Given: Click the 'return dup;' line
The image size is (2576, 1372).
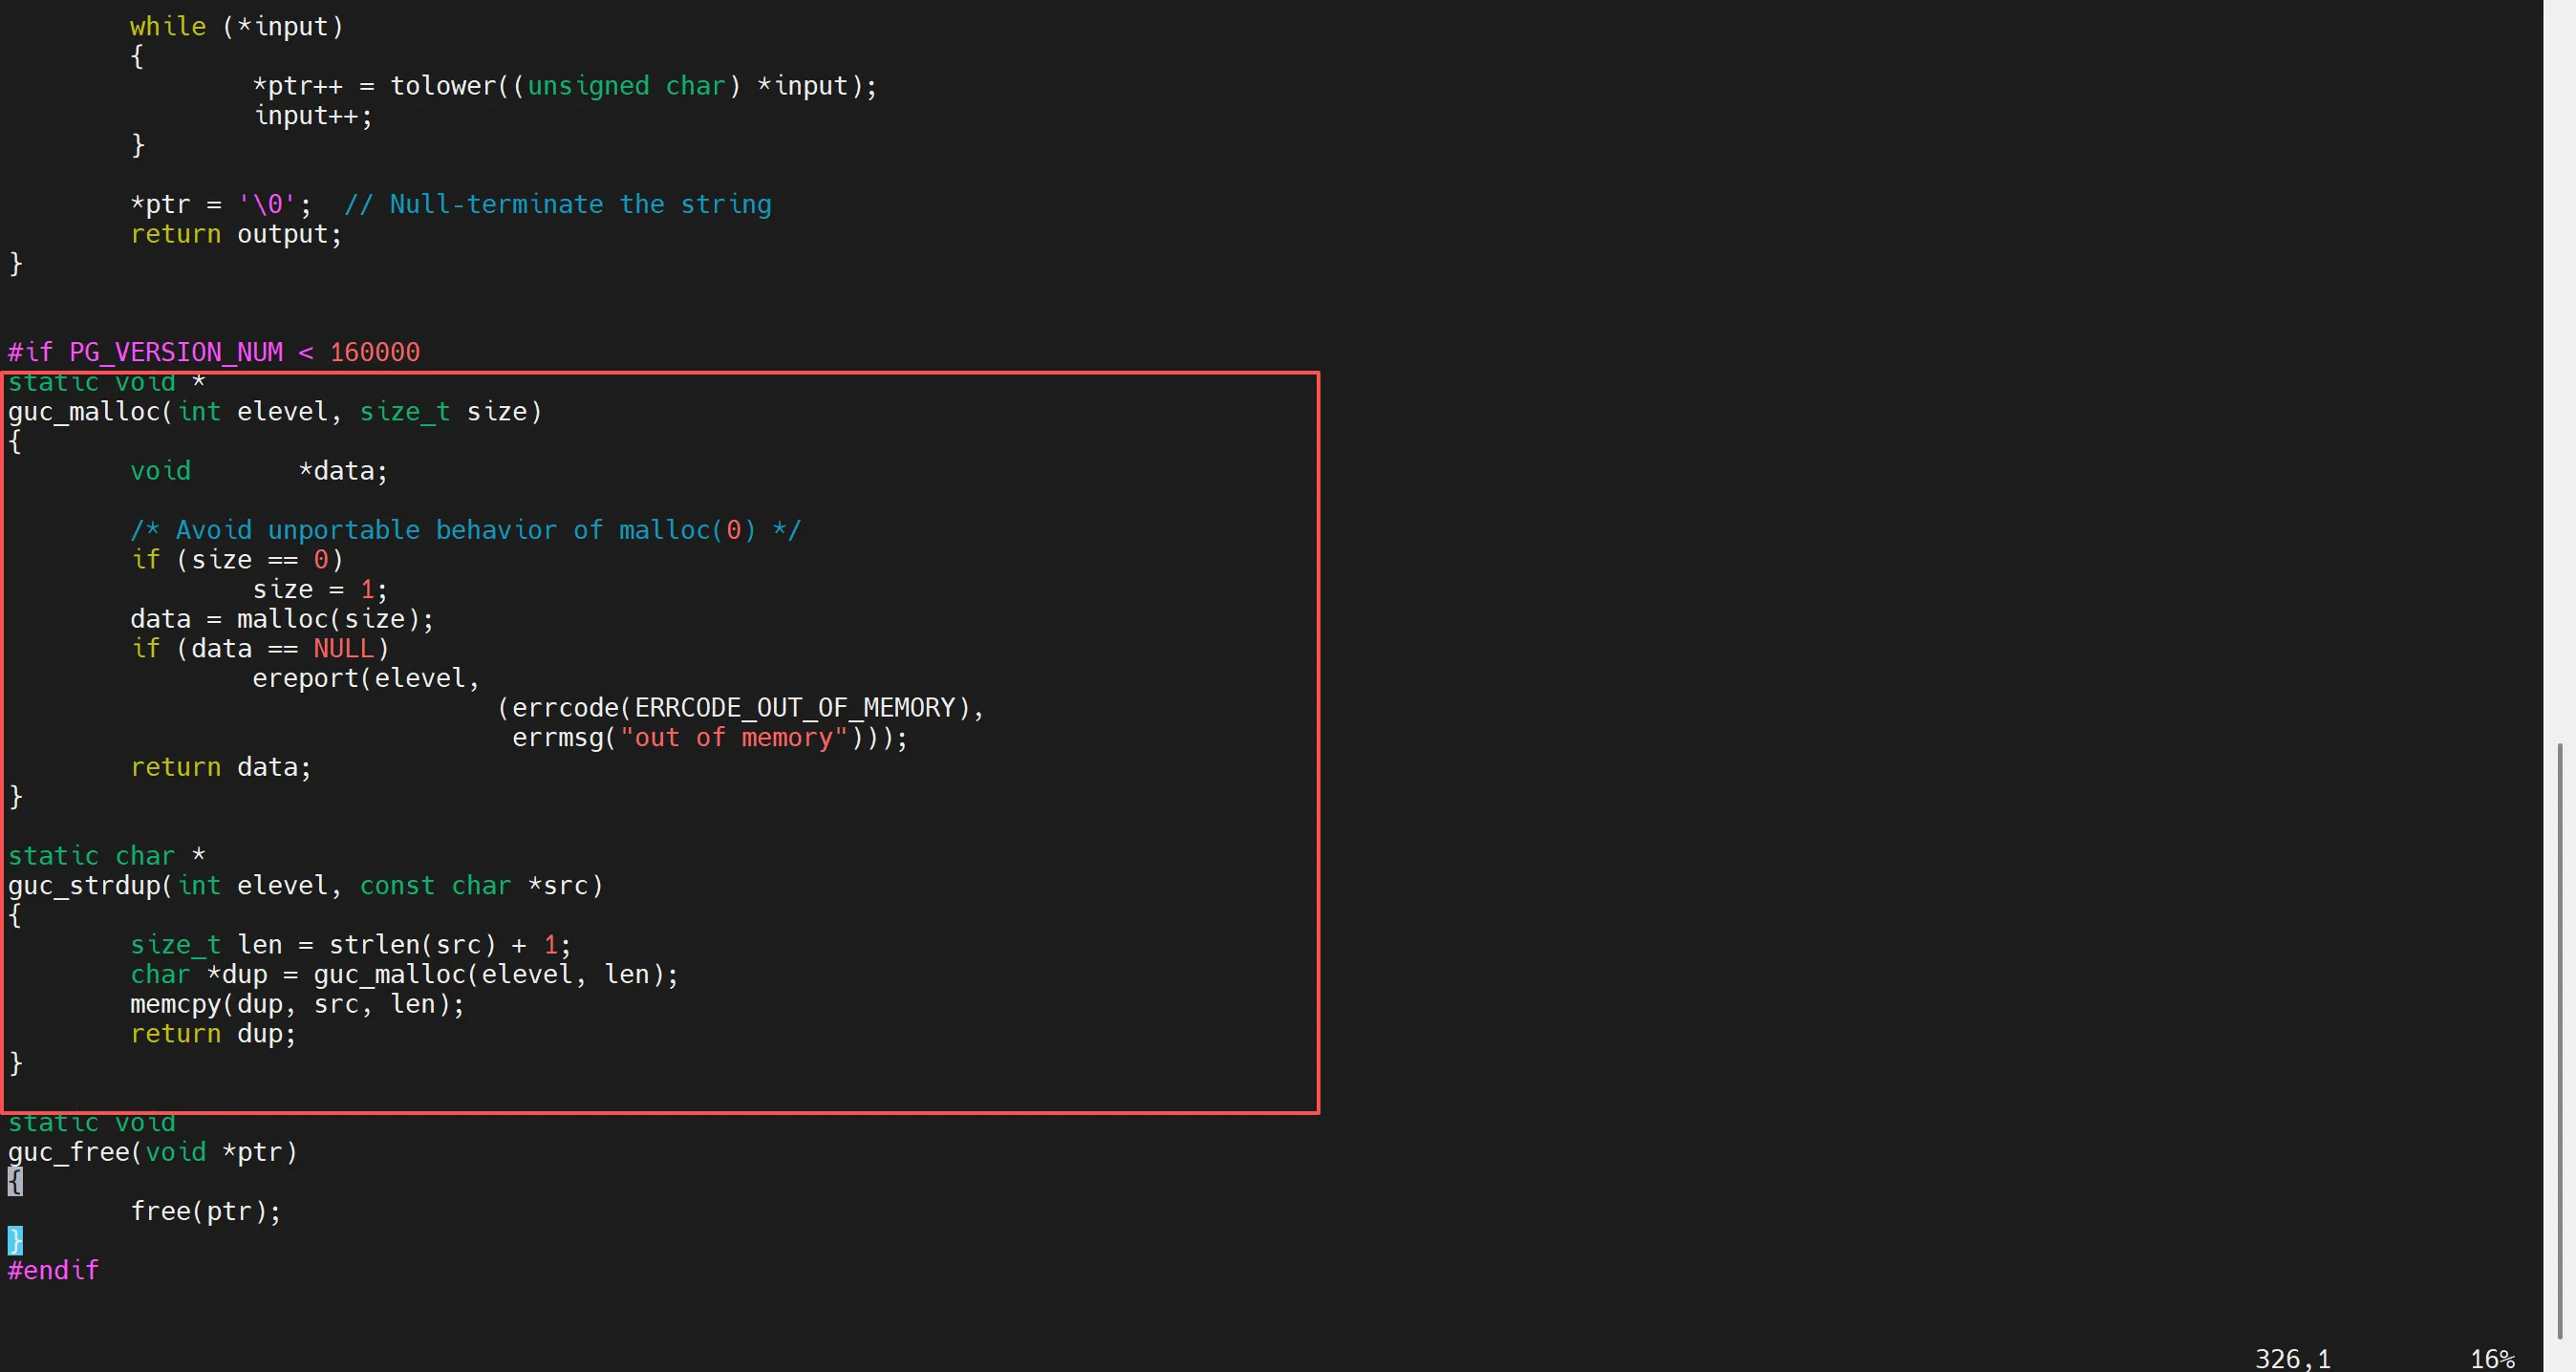Looking at the screenshot, I should (x=214, y=1034).
